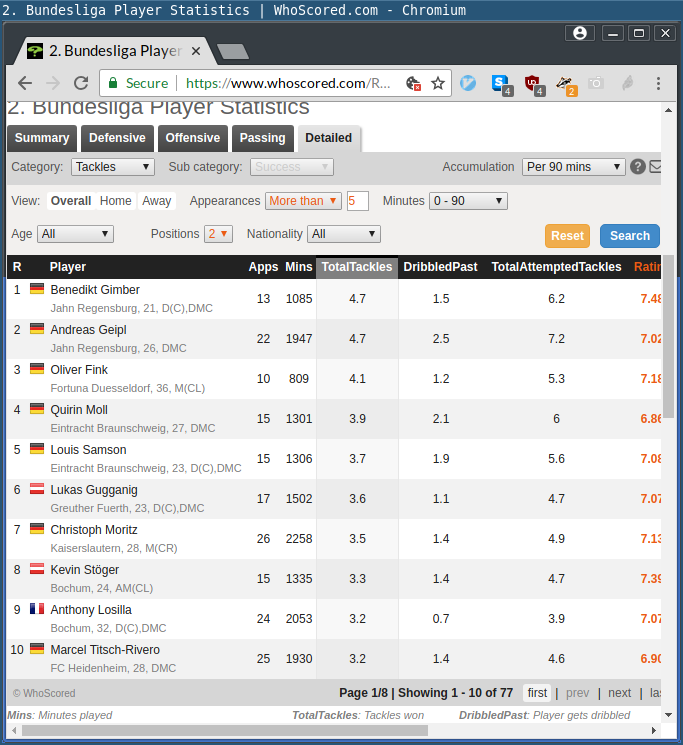Switch to the Summary tab
Image resolution: width=683 pixels, height=745 pixels.
pos(42,138)
